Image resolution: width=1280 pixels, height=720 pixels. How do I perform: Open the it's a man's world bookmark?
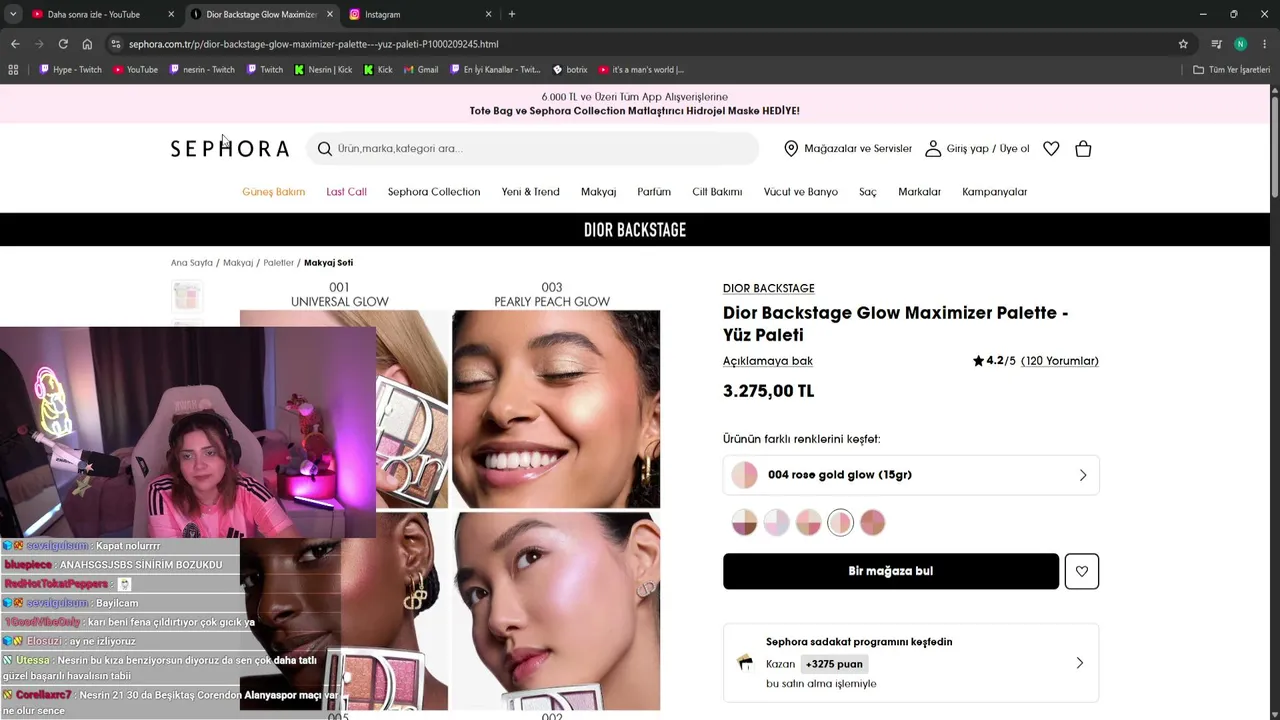641,70
